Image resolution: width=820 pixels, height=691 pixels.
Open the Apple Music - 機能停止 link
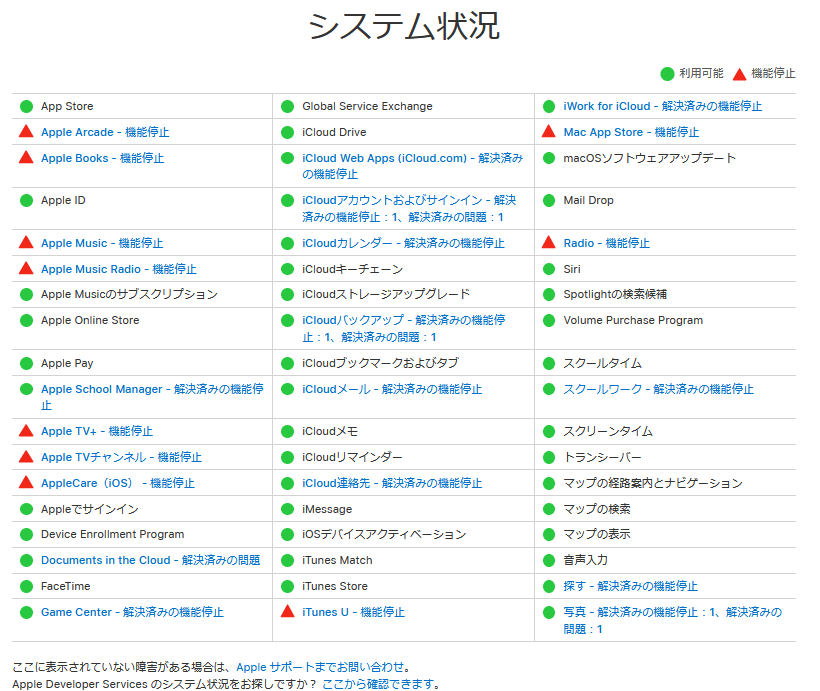tap(102, 243)
